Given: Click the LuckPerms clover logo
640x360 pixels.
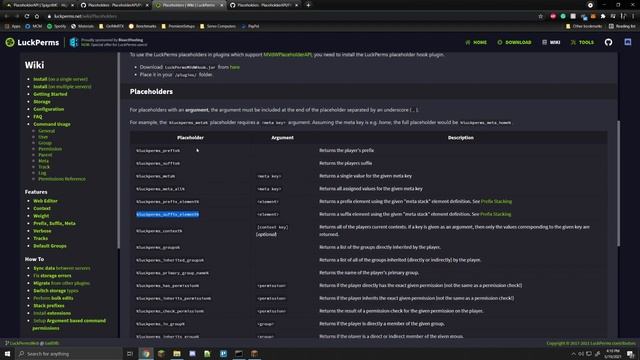Looking at the screenshot, I should tap(10, 42).
